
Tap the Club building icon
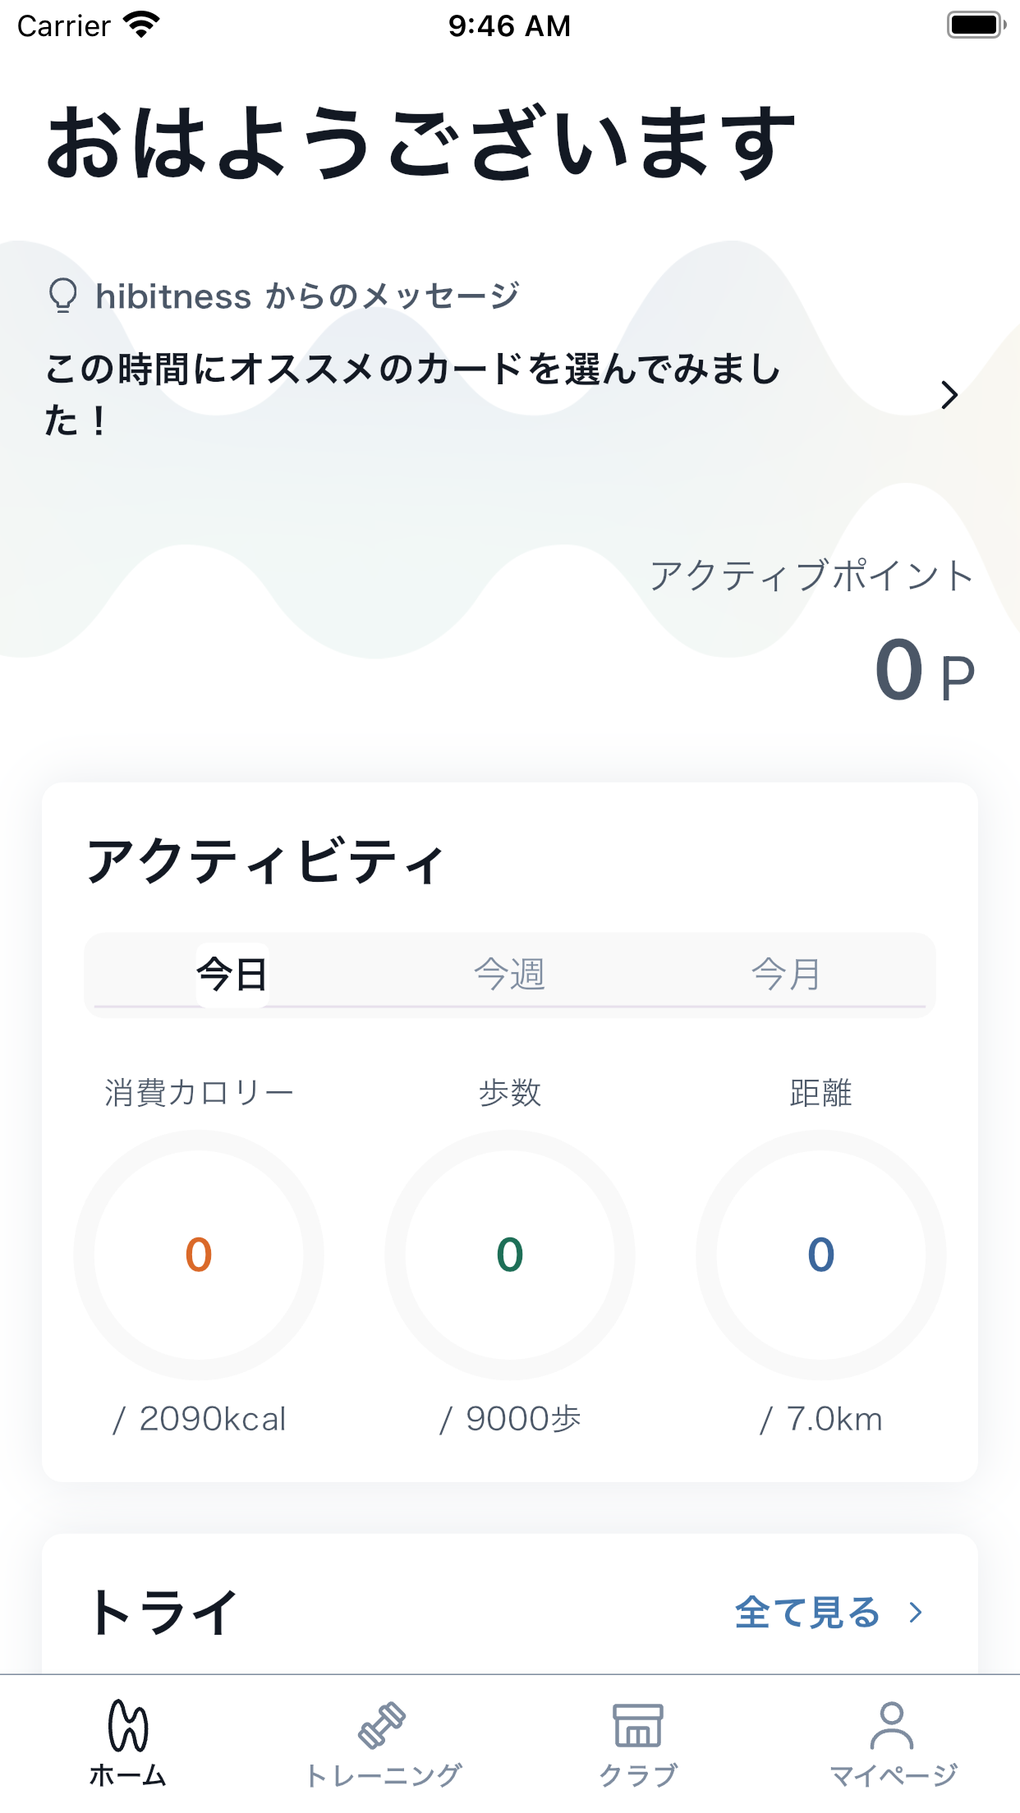[638, 1725]
